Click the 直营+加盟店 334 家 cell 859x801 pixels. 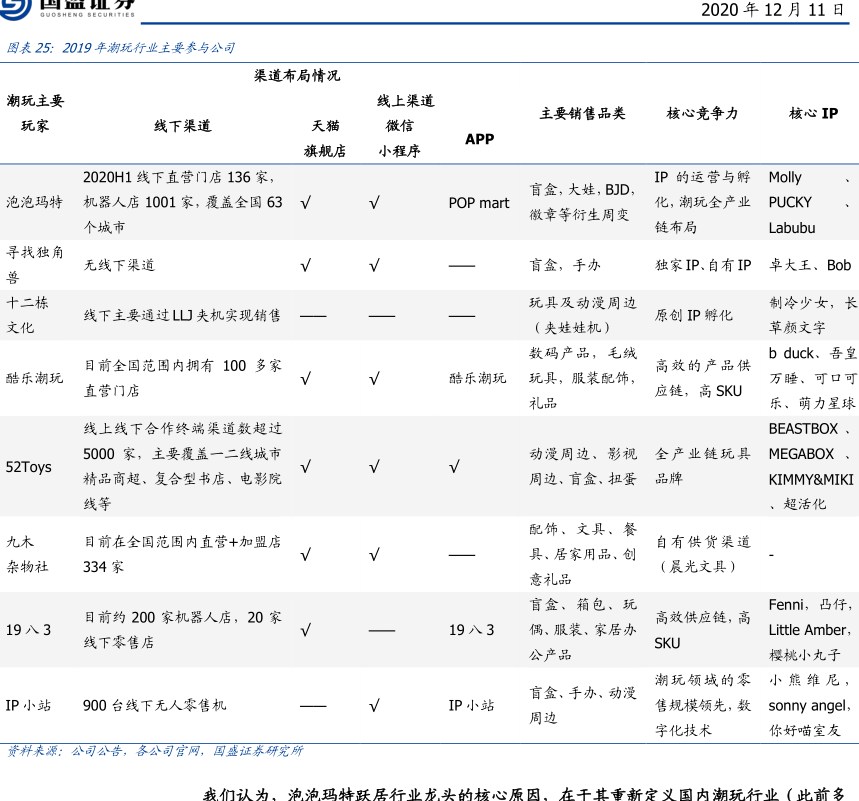tap(182, 554)
